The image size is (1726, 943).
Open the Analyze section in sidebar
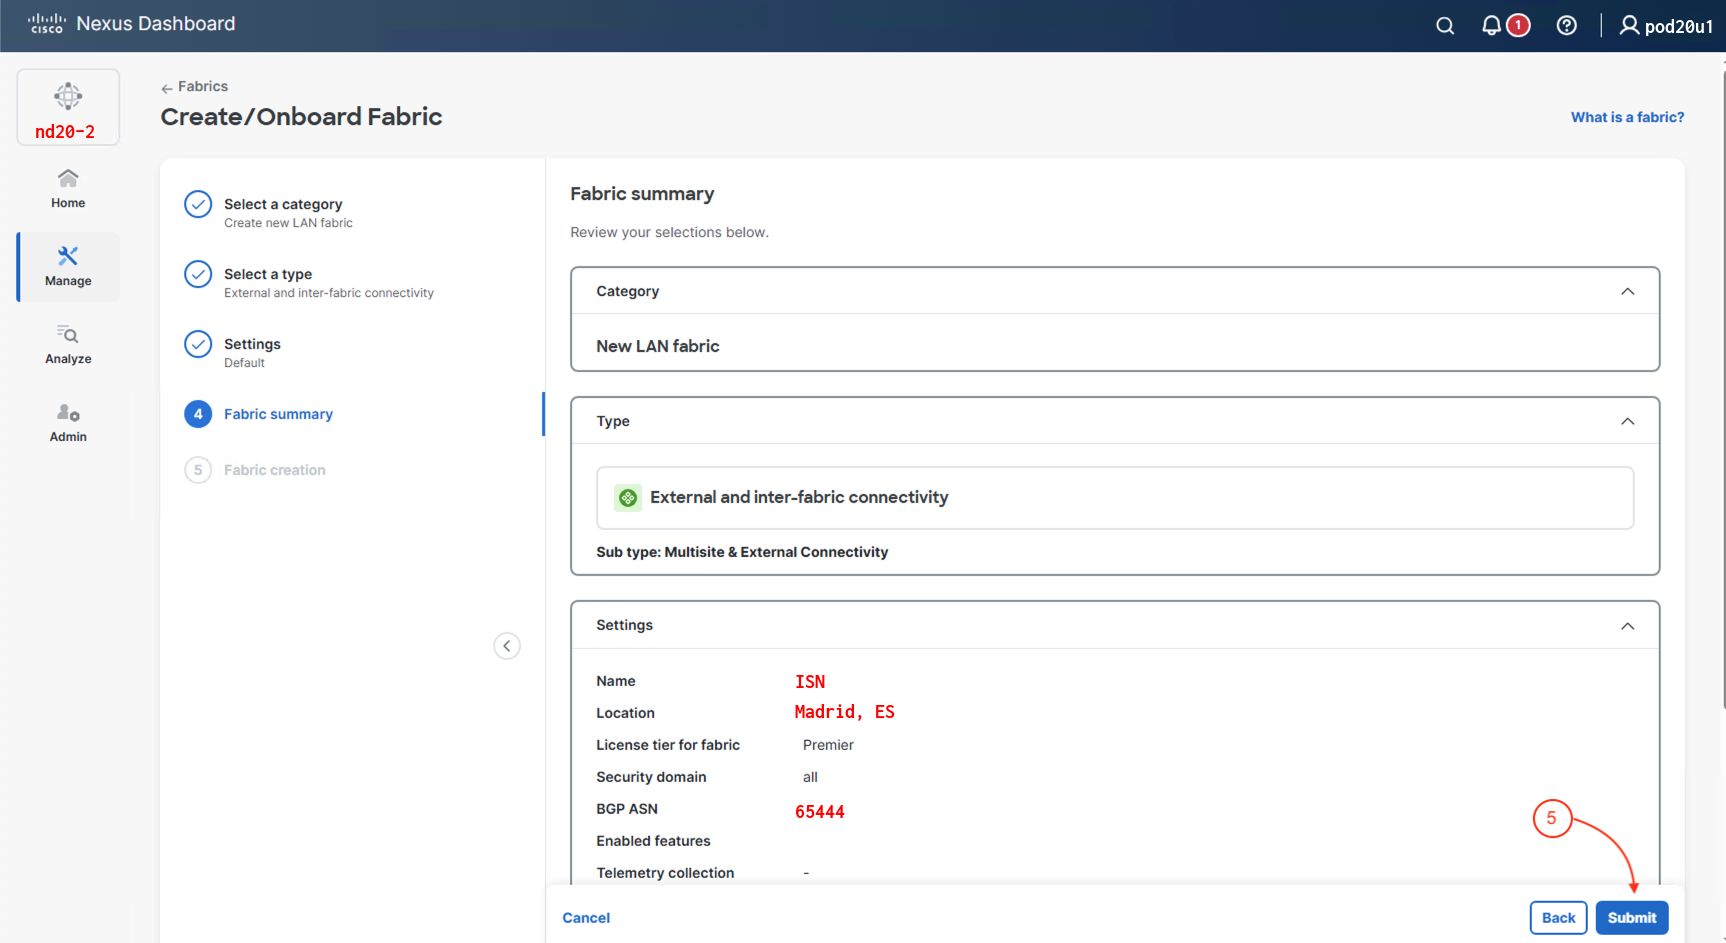(x=68, y=344)
